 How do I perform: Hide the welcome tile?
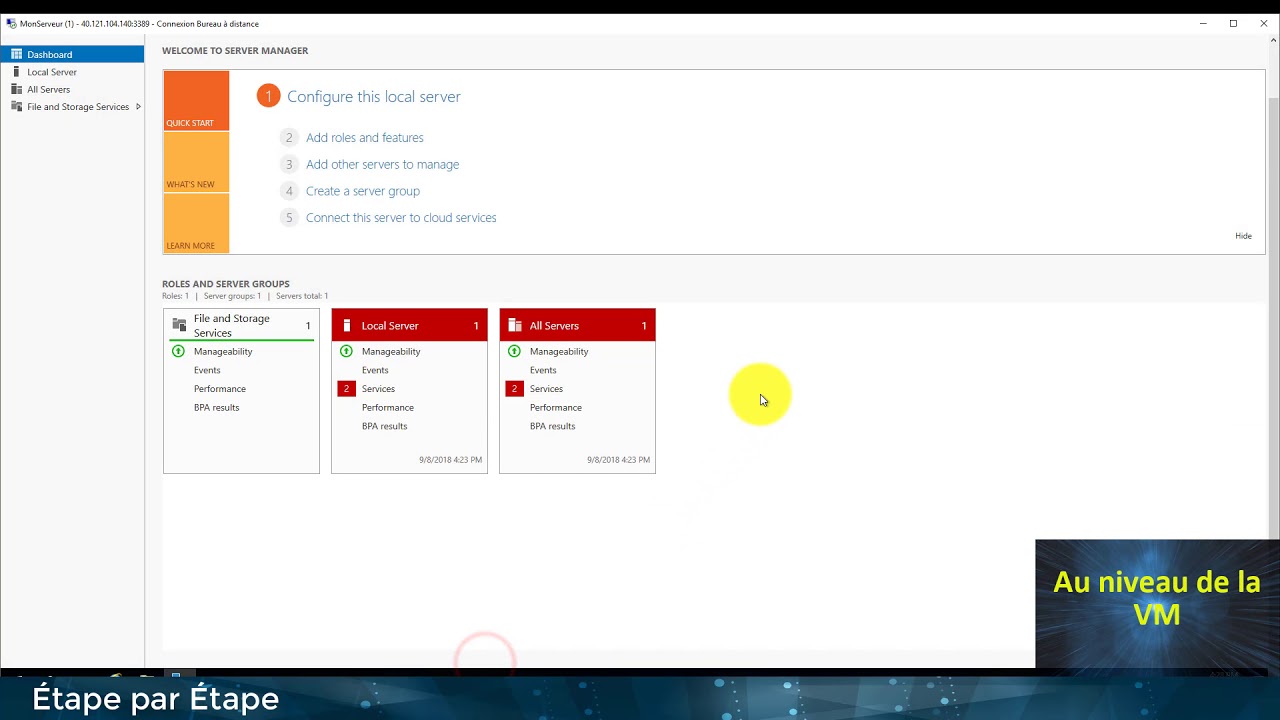click(1243, 236)
